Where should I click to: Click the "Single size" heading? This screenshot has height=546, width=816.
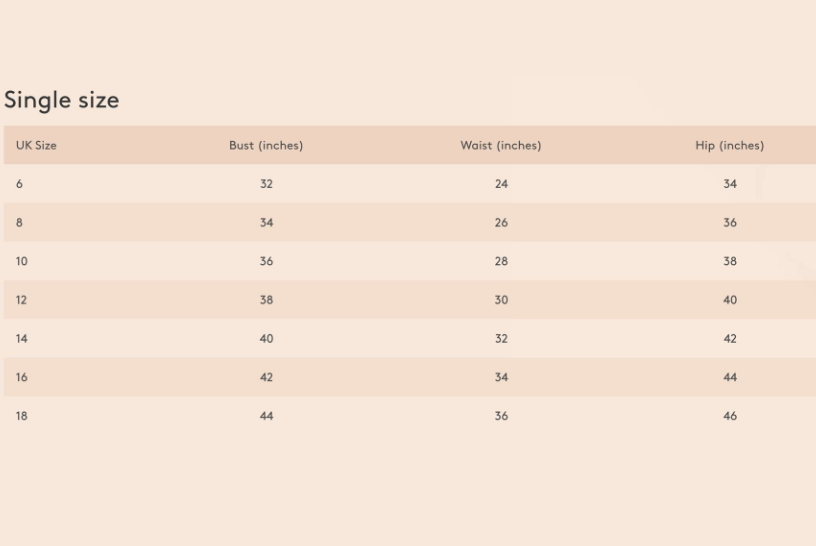click(x=62, y=100)
